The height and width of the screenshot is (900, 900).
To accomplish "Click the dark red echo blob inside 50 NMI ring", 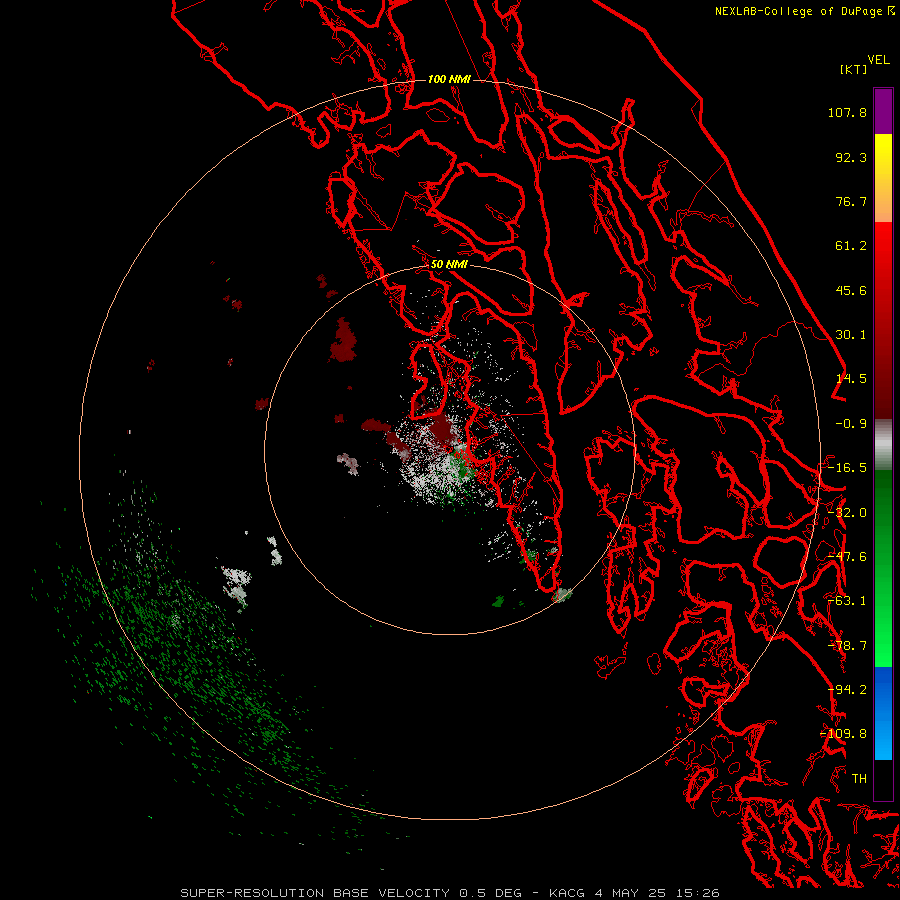I will (343, 340).
